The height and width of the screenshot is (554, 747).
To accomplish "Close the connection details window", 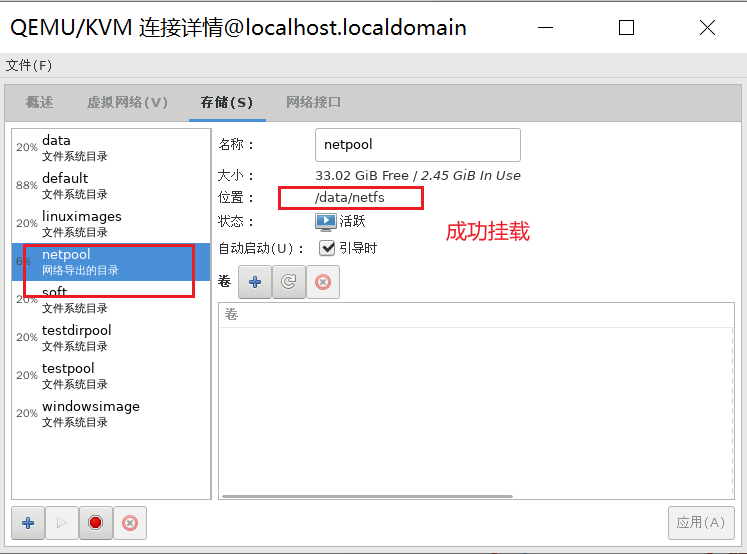I will (707, 28).
